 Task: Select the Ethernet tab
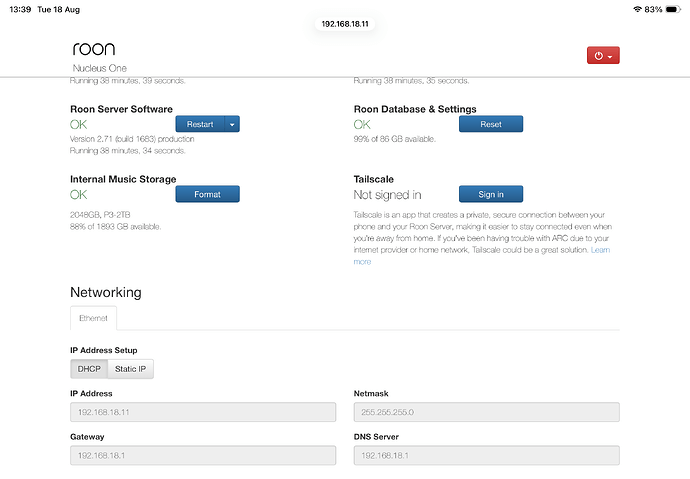93,318
